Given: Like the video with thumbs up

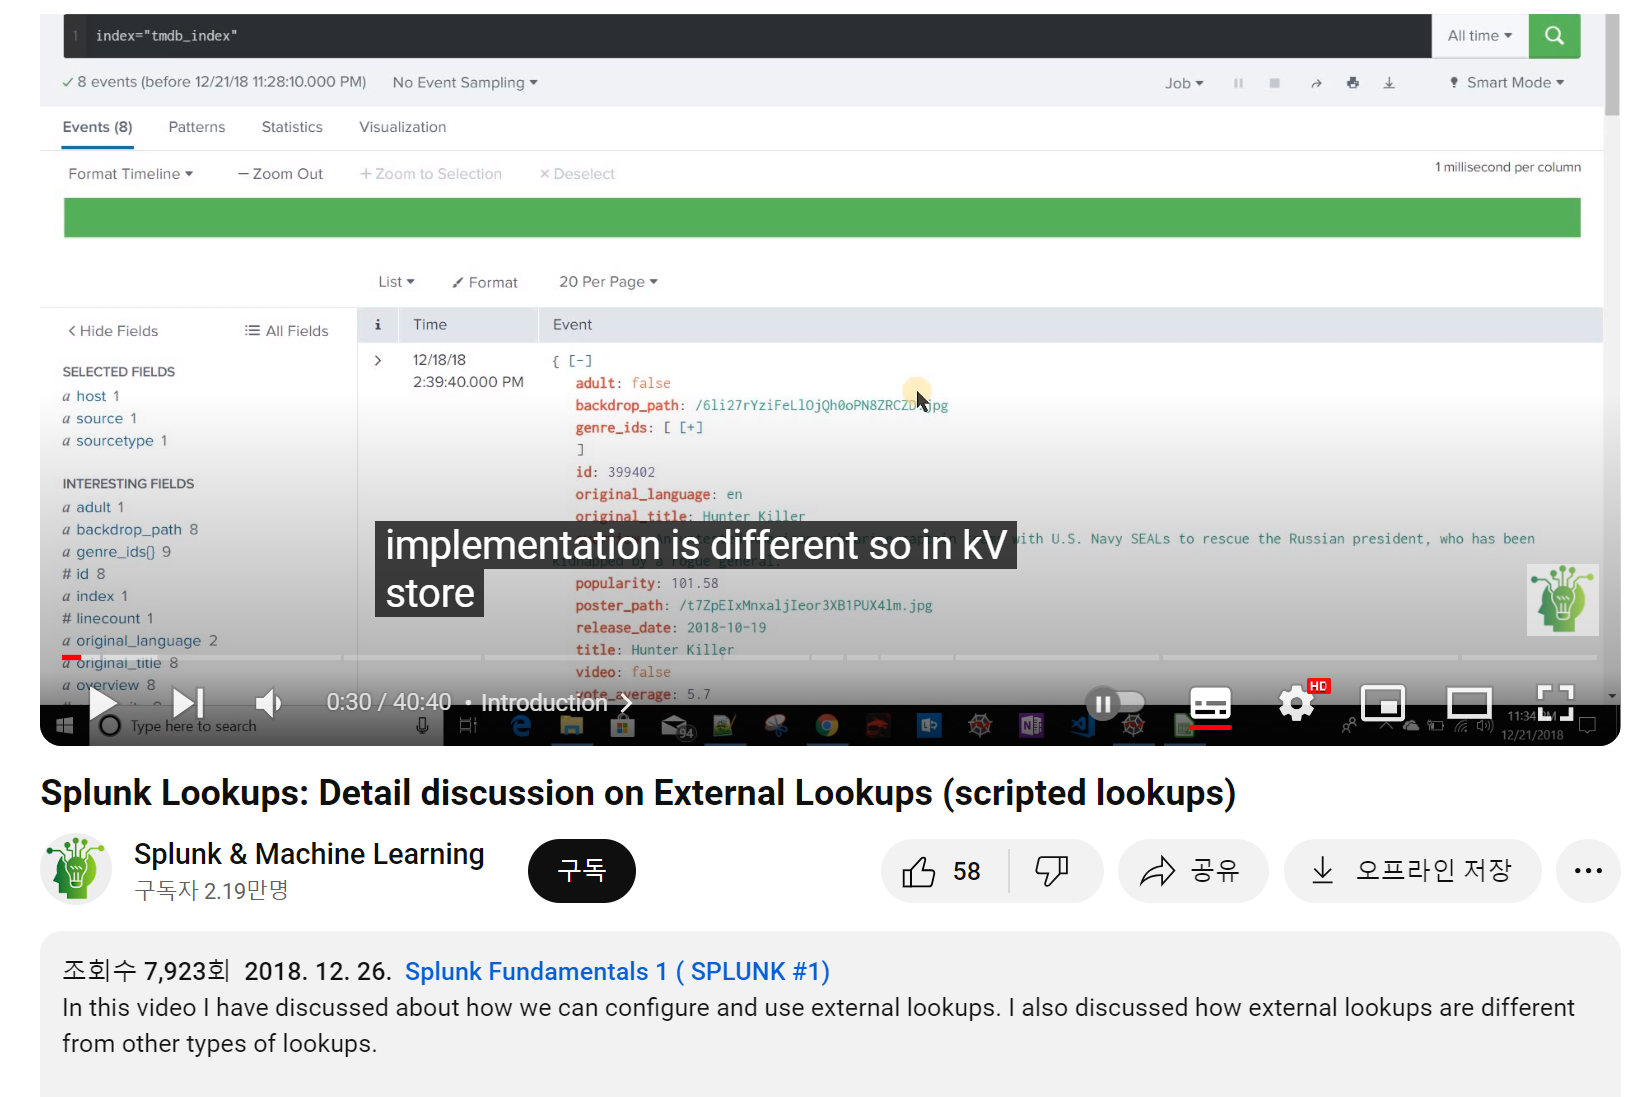Looking at the screenshot, I should tap(943, 871).
